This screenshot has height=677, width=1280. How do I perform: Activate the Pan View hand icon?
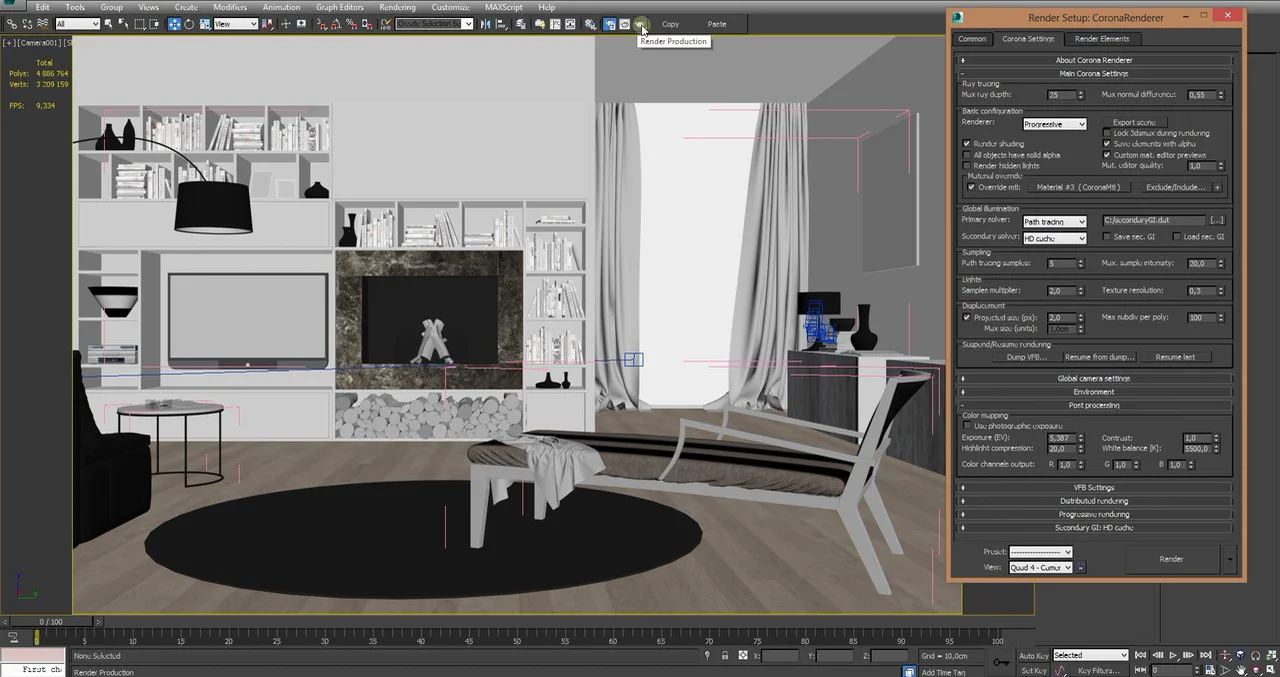click(x=1240, y=670)
